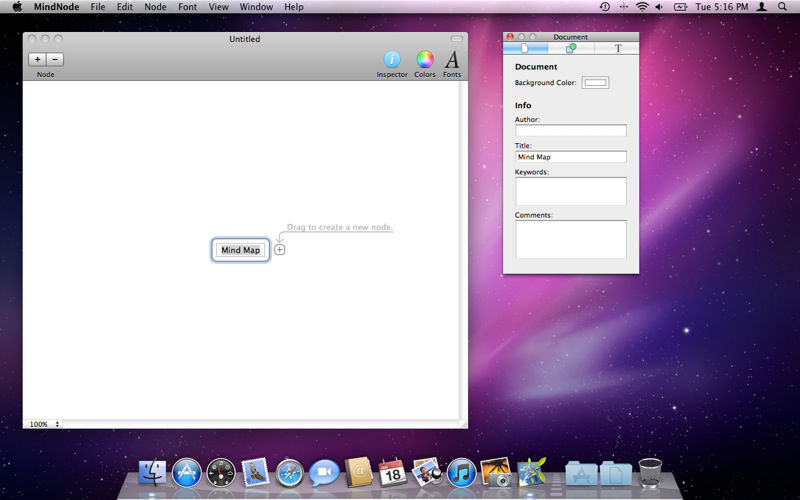Screen dimensions: 800x500
Task: Click the clock showing Tue 5:16 PM
Action: click(721, 7)
